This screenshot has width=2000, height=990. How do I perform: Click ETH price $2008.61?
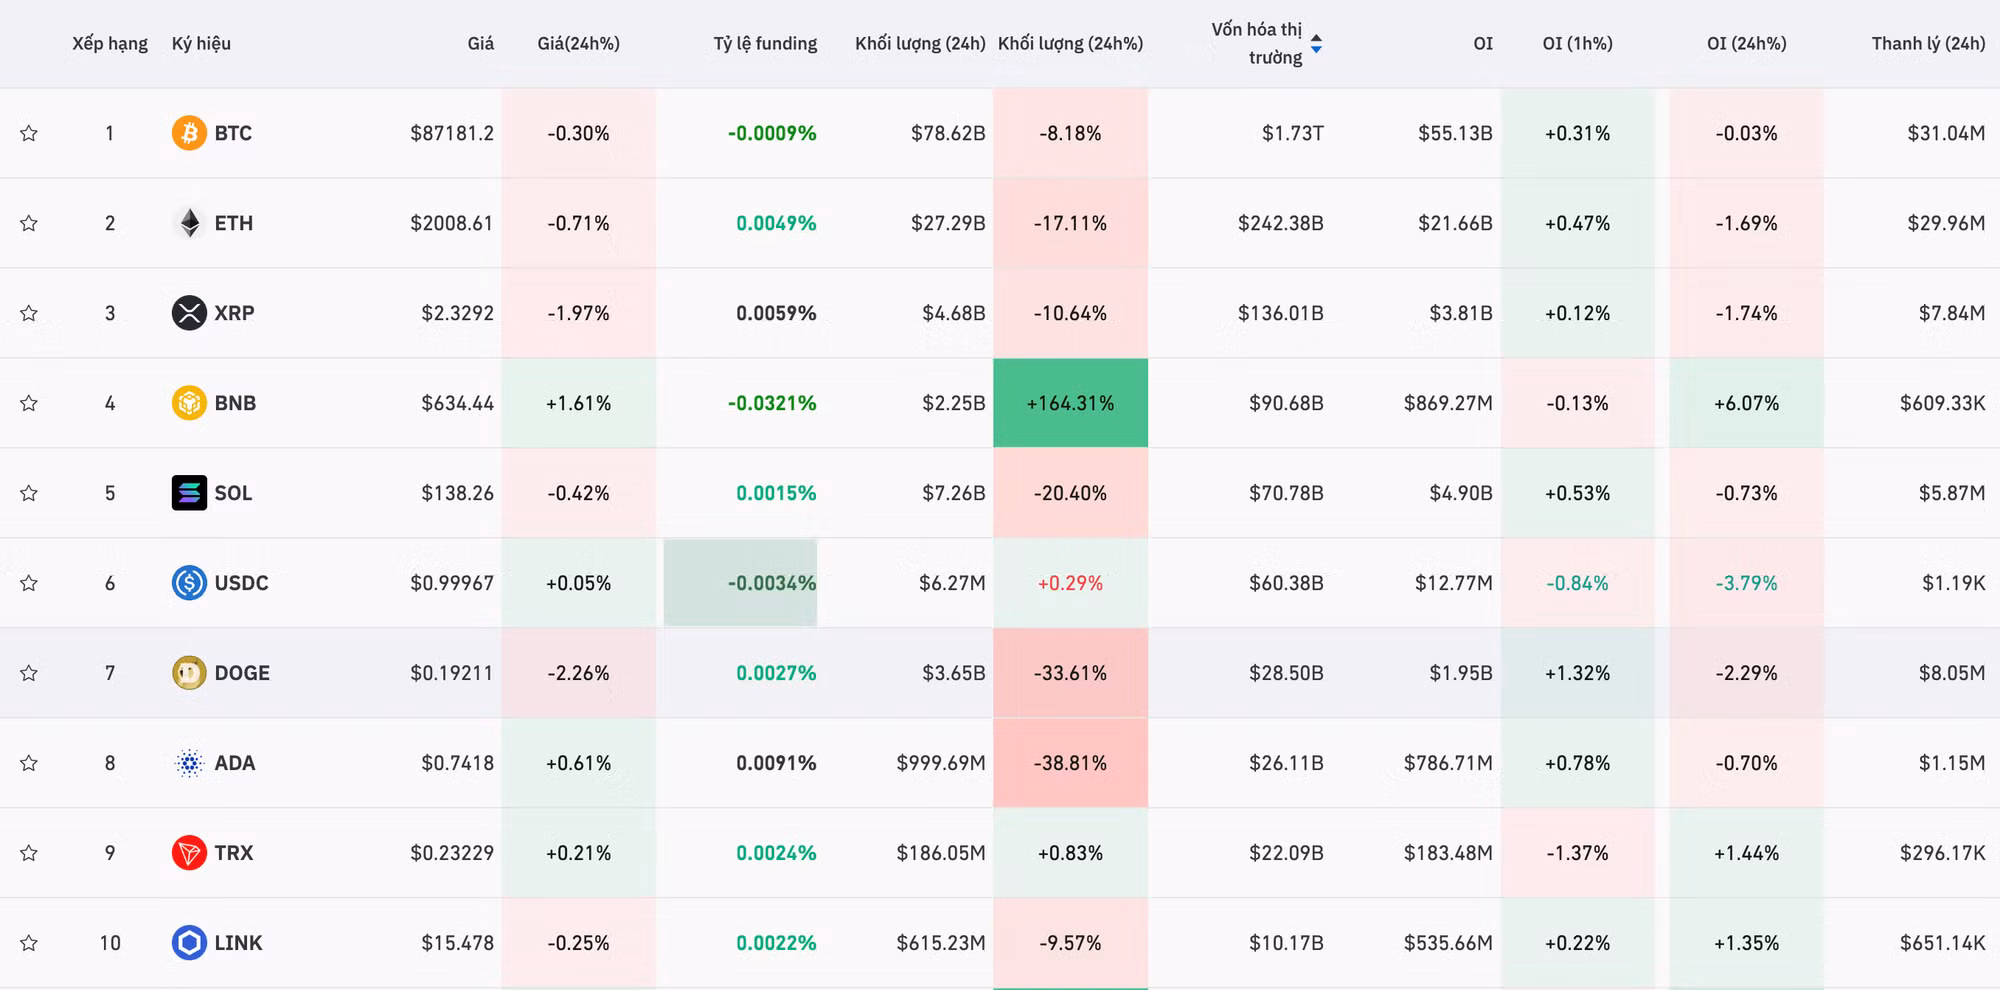[452, 223]
